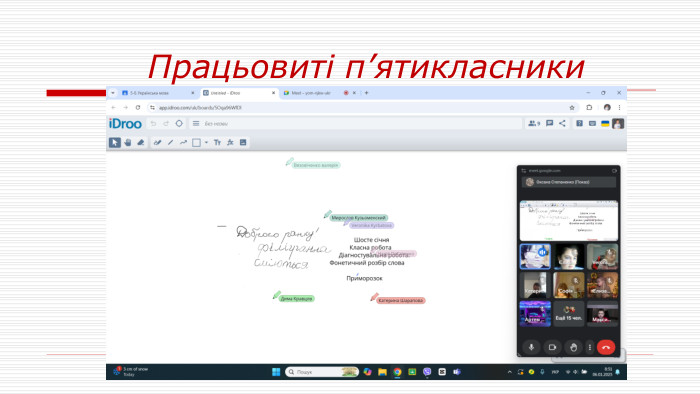Open a new browser tab
Screen dimensions: 700x394
[x=367, y=93]
